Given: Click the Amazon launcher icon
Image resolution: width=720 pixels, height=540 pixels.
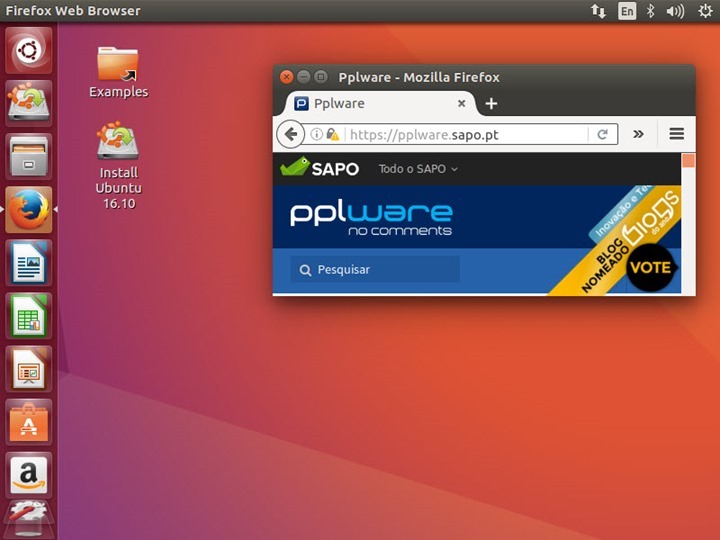Looking at the screenshot, I should pyautogui.click(x=29, y=476).
